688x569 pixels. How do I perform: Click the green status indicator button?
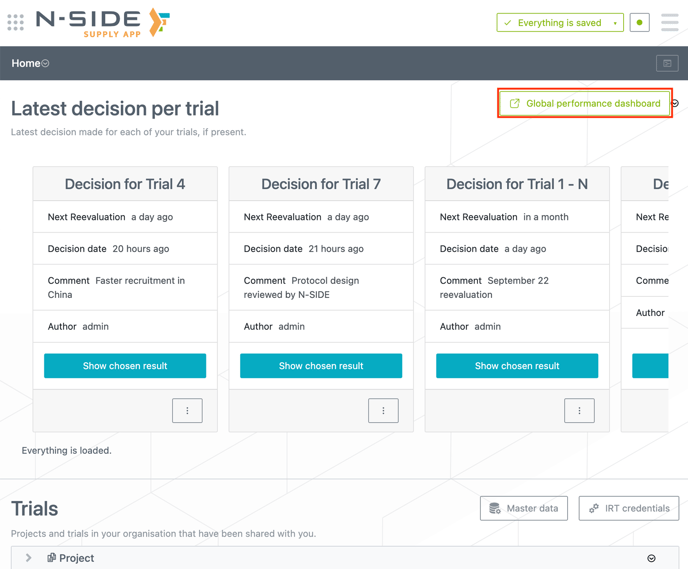[640, 22]
